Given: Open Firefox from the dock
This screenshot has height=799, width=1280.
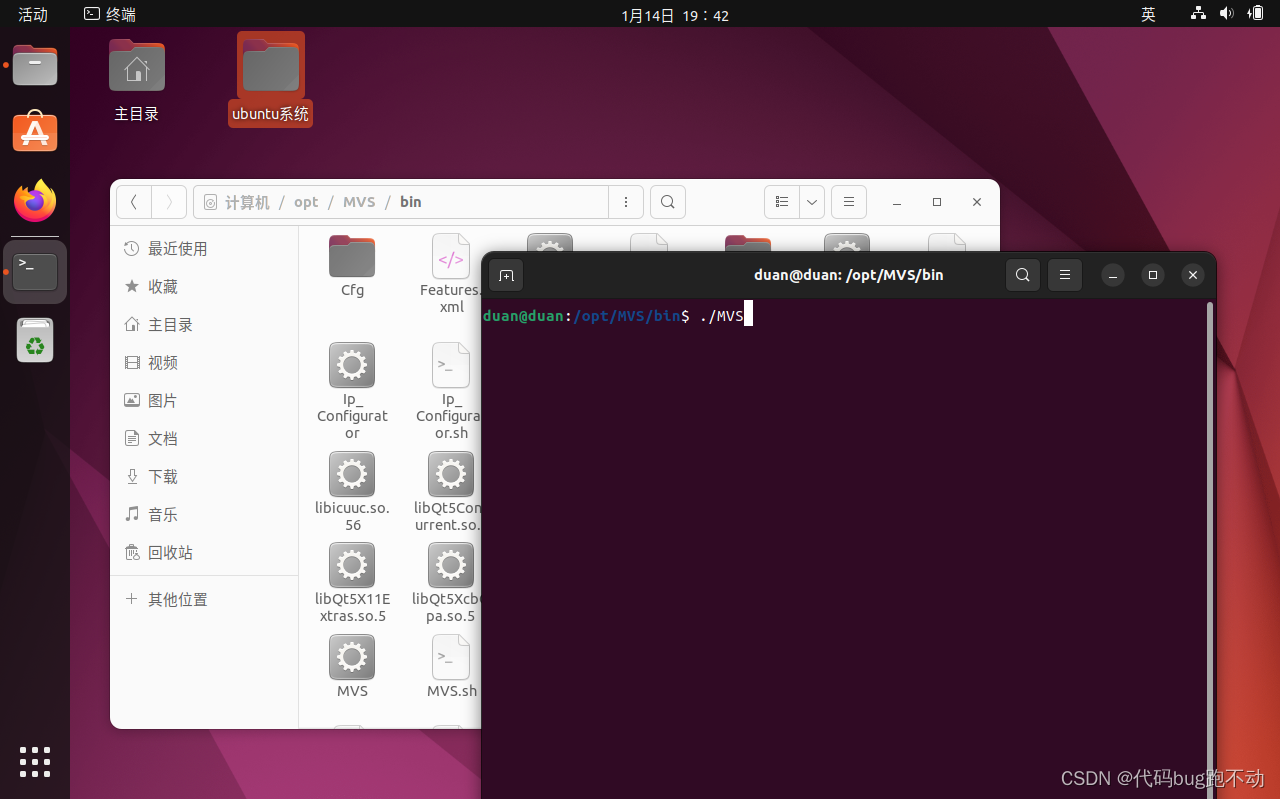Looking at the screenshot, I should (35, 201).
